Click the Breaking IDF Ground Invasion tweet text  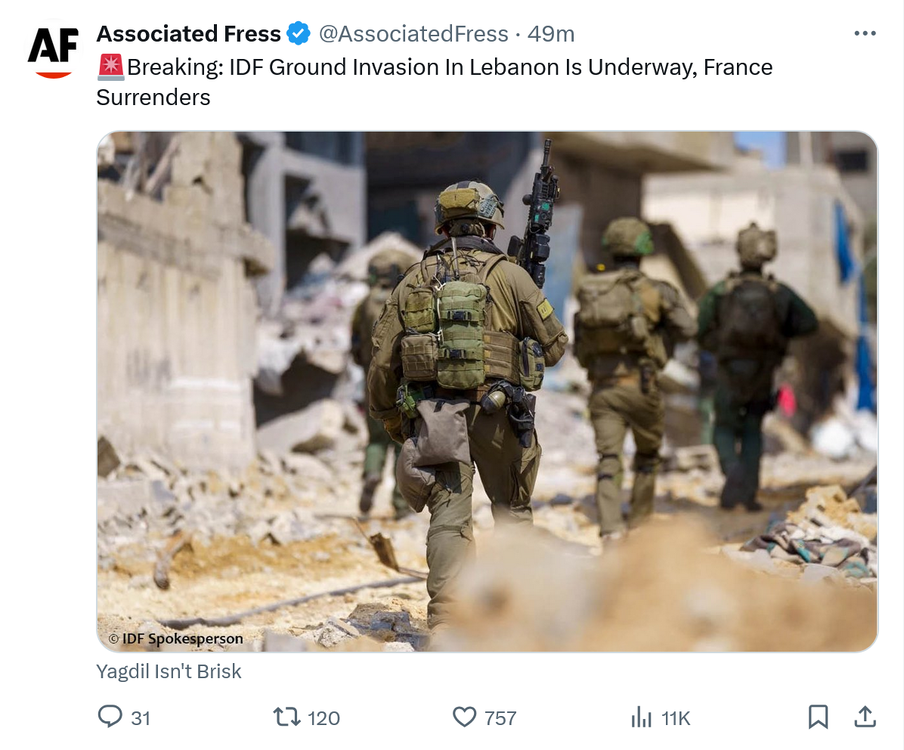434,82
